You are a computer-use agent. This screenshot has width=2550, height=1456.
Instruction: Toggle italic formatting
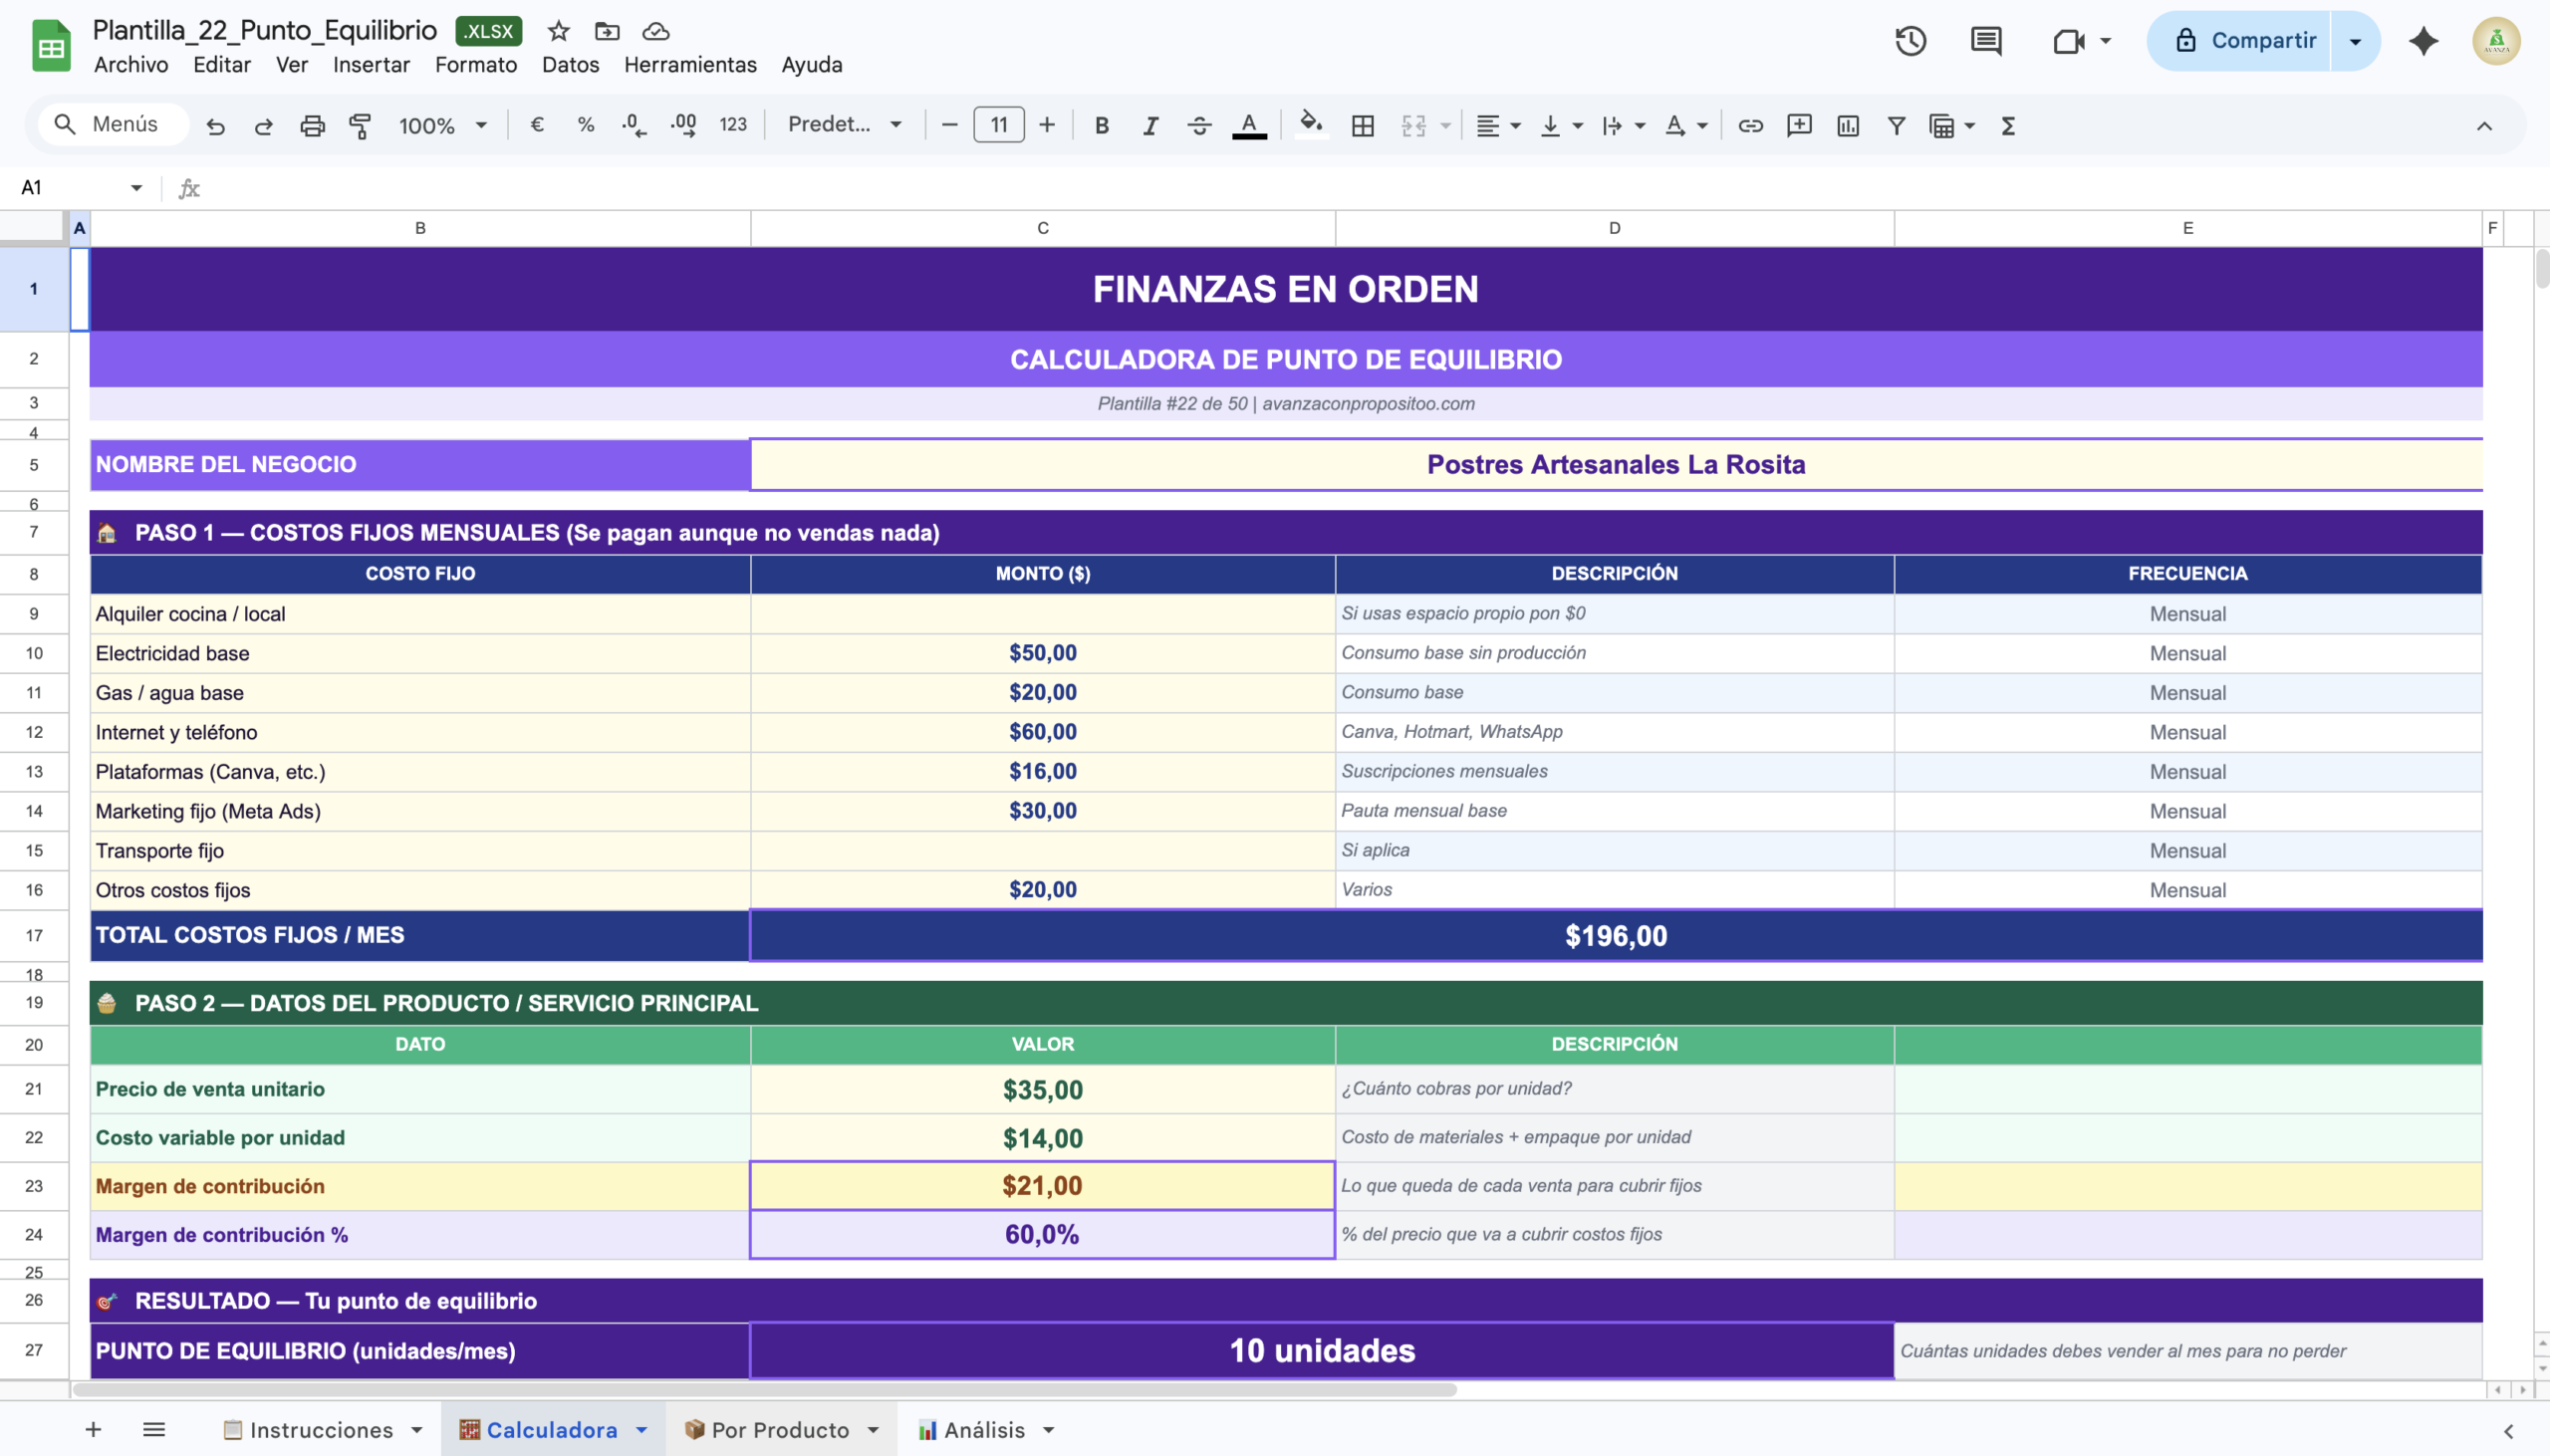click(1150, 126)
